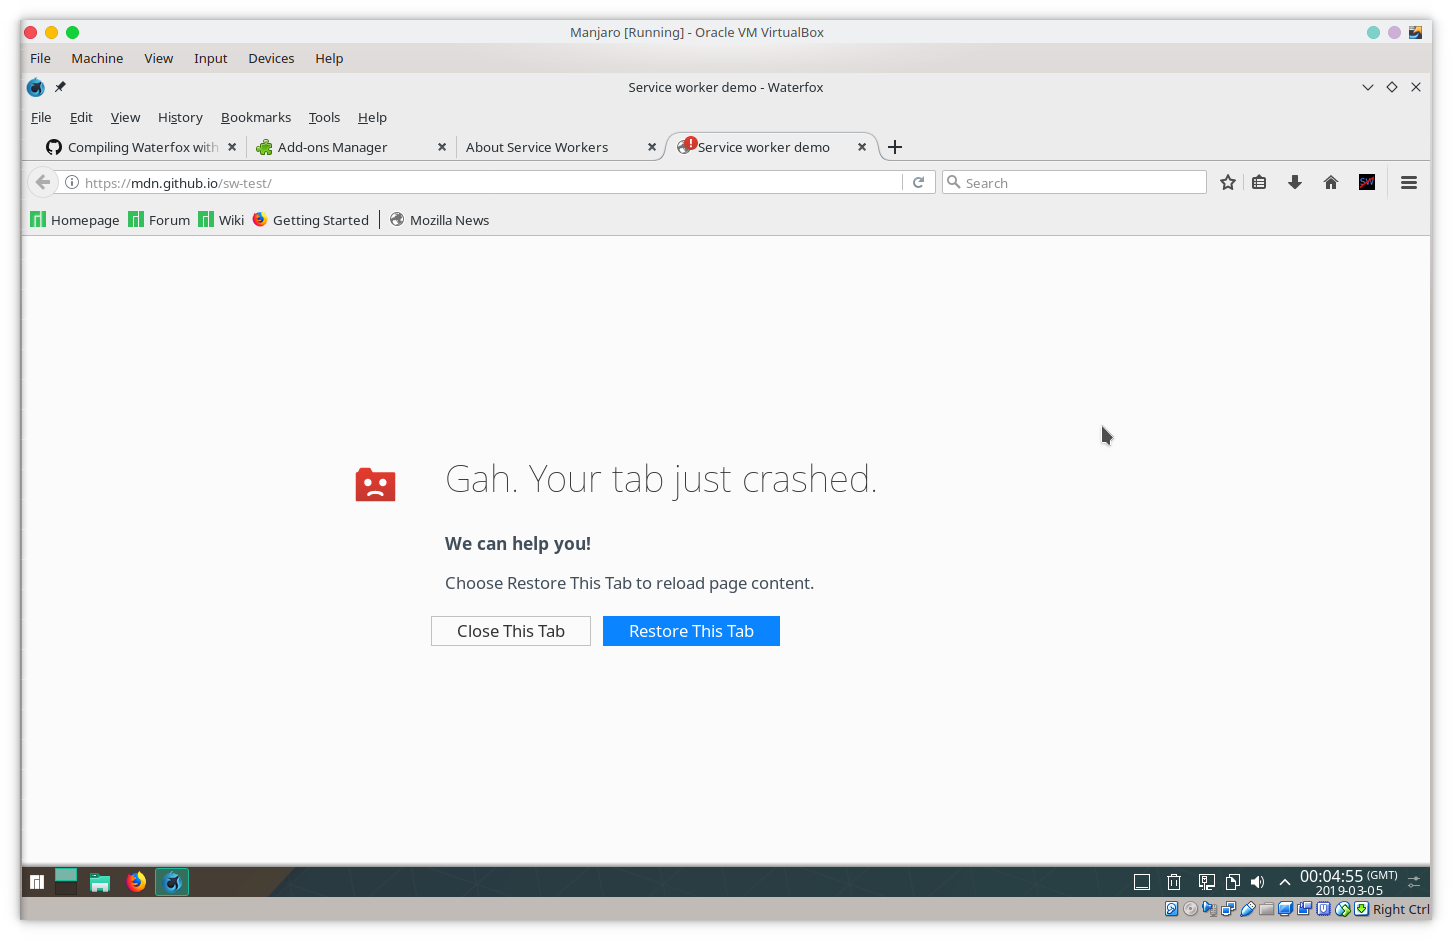Screen dimensions: 1452x940
Task: Click the Search input field
Action: pos(1074,182)
